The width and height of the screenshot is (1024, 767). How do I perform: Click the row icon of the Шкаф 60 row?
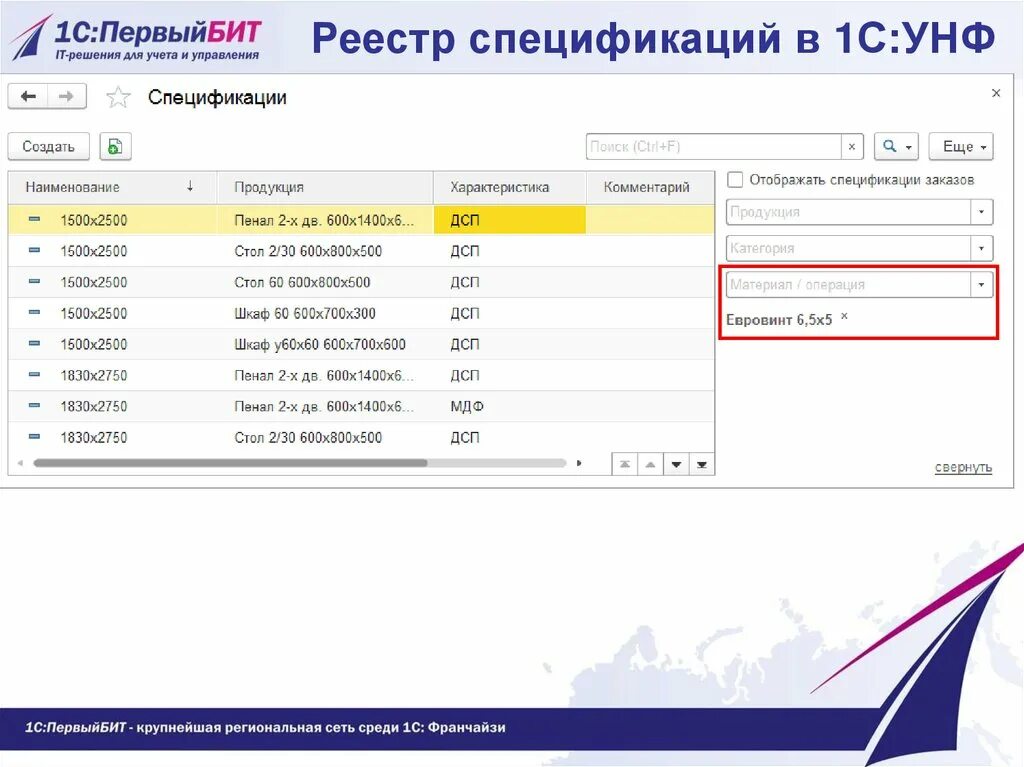tap(35, 312)
